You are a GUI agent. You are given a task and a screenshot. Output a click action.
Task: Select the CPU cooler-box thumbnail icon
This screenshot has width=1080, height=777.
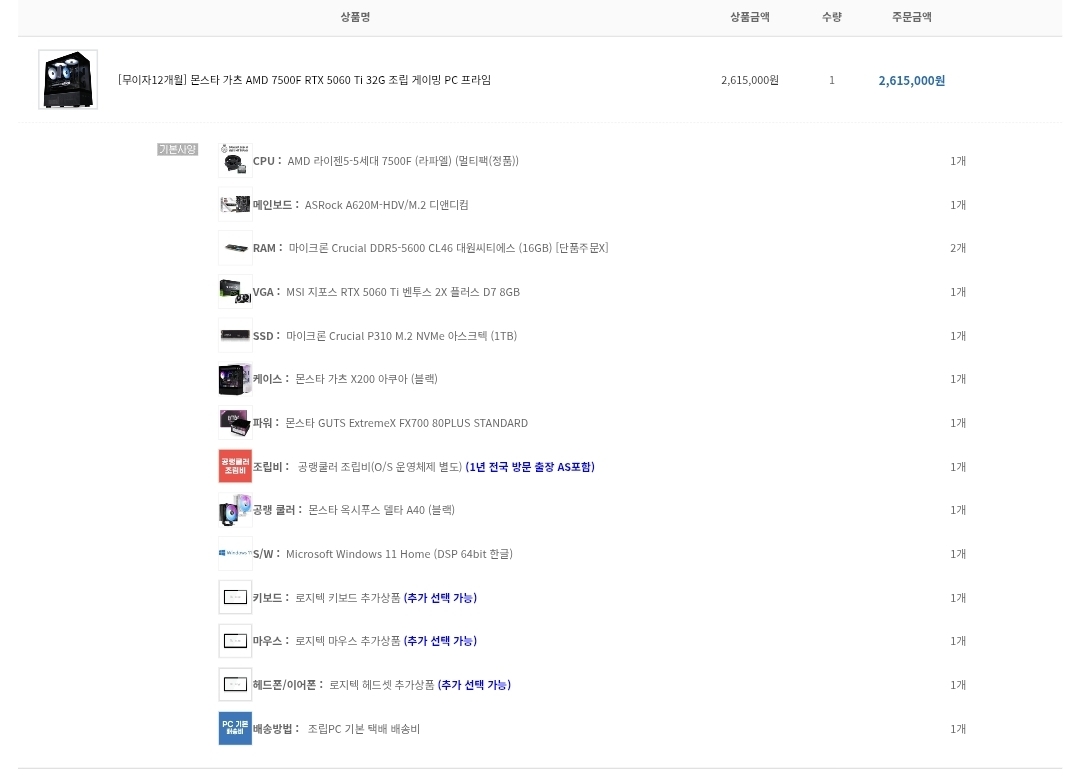pyautogui.click(x=235, y=160)
